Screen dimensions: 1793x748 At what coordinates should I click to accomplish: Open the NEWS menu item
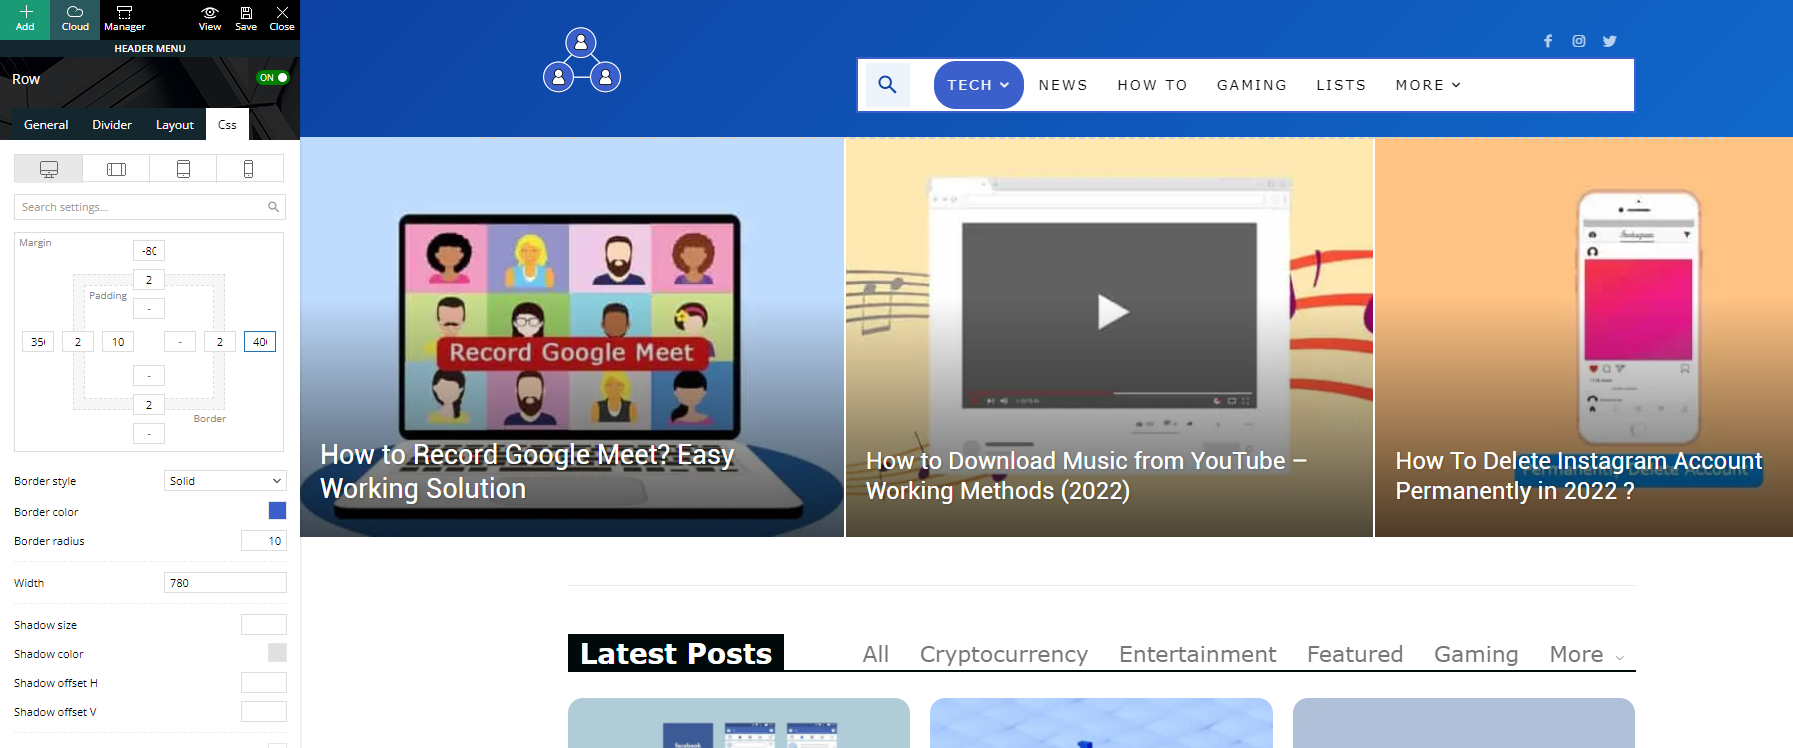pos(1063,85)
